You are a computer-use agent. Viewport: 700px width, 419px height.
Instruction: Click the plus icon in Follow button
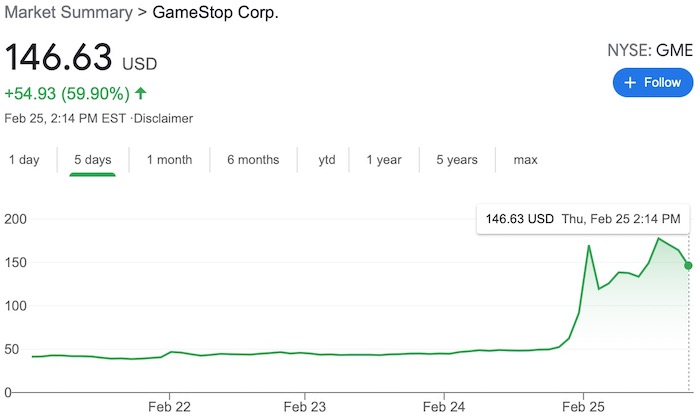(x=630, y=83)
